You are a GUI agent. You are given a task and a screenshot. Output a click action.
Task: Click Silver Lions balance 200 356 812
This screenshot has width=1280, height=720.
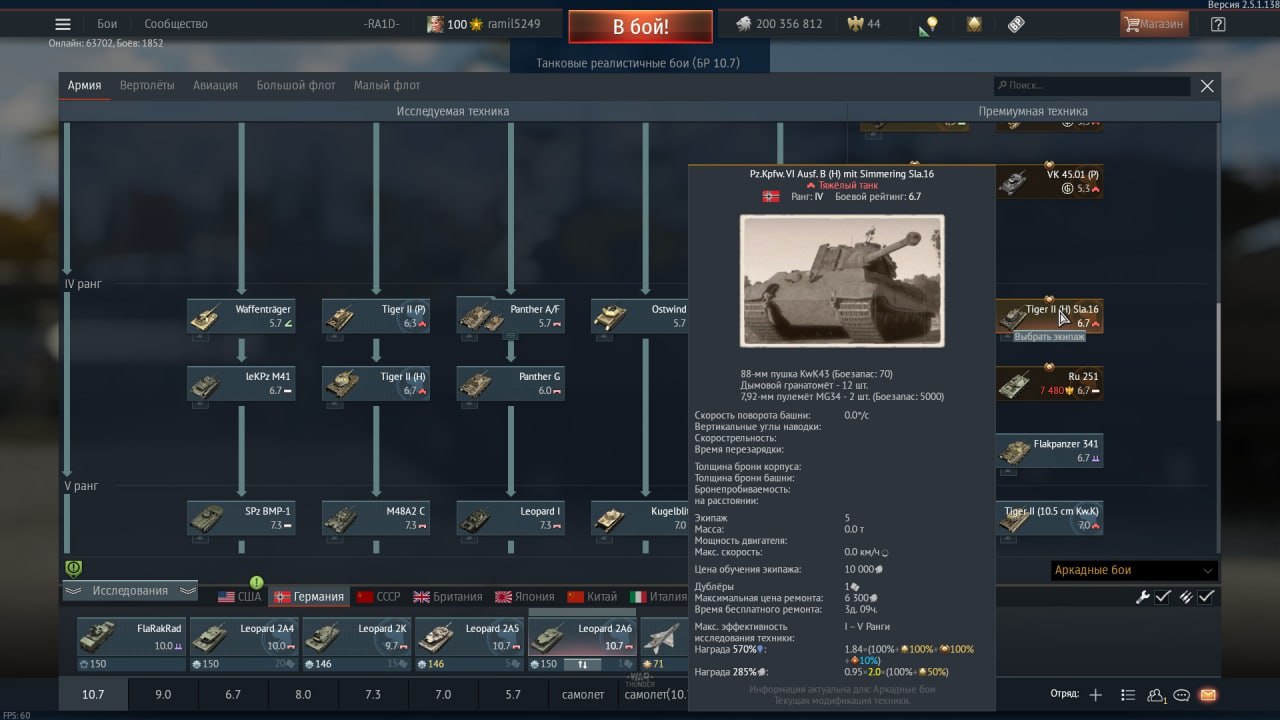point(779,24)
